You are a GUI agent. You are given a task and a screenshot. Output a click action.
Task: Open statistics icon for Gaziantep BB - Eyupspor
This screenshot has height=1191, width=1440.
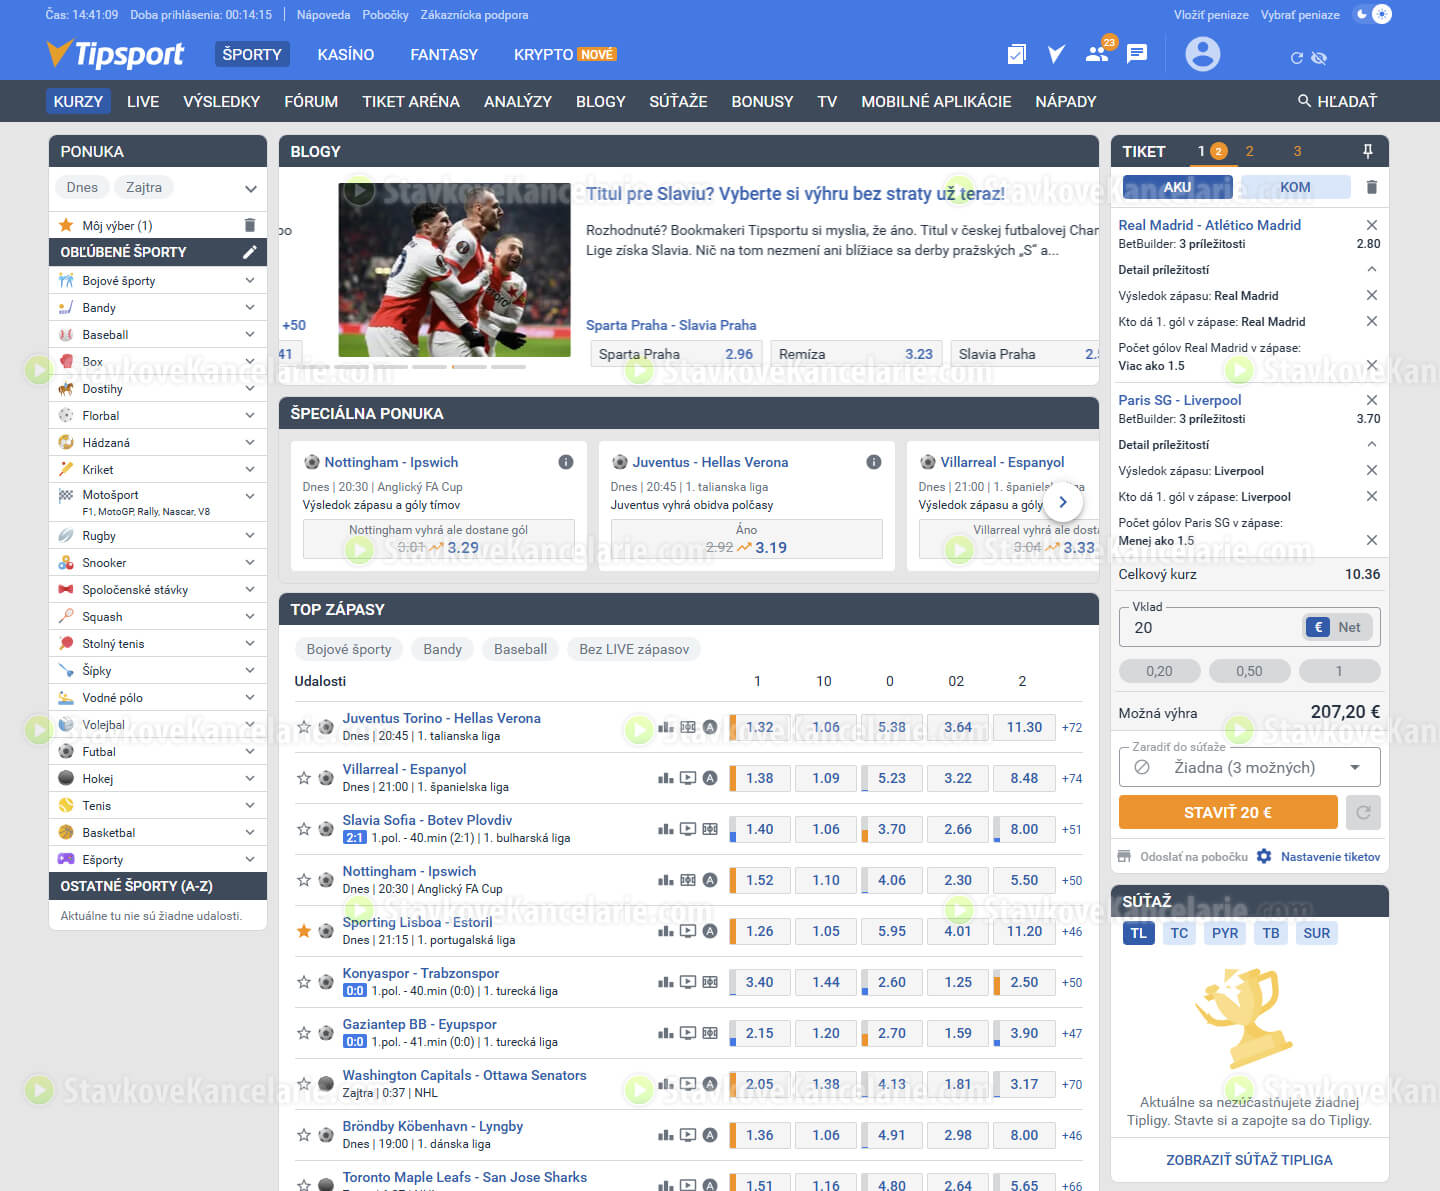[x=666, y=1033]
